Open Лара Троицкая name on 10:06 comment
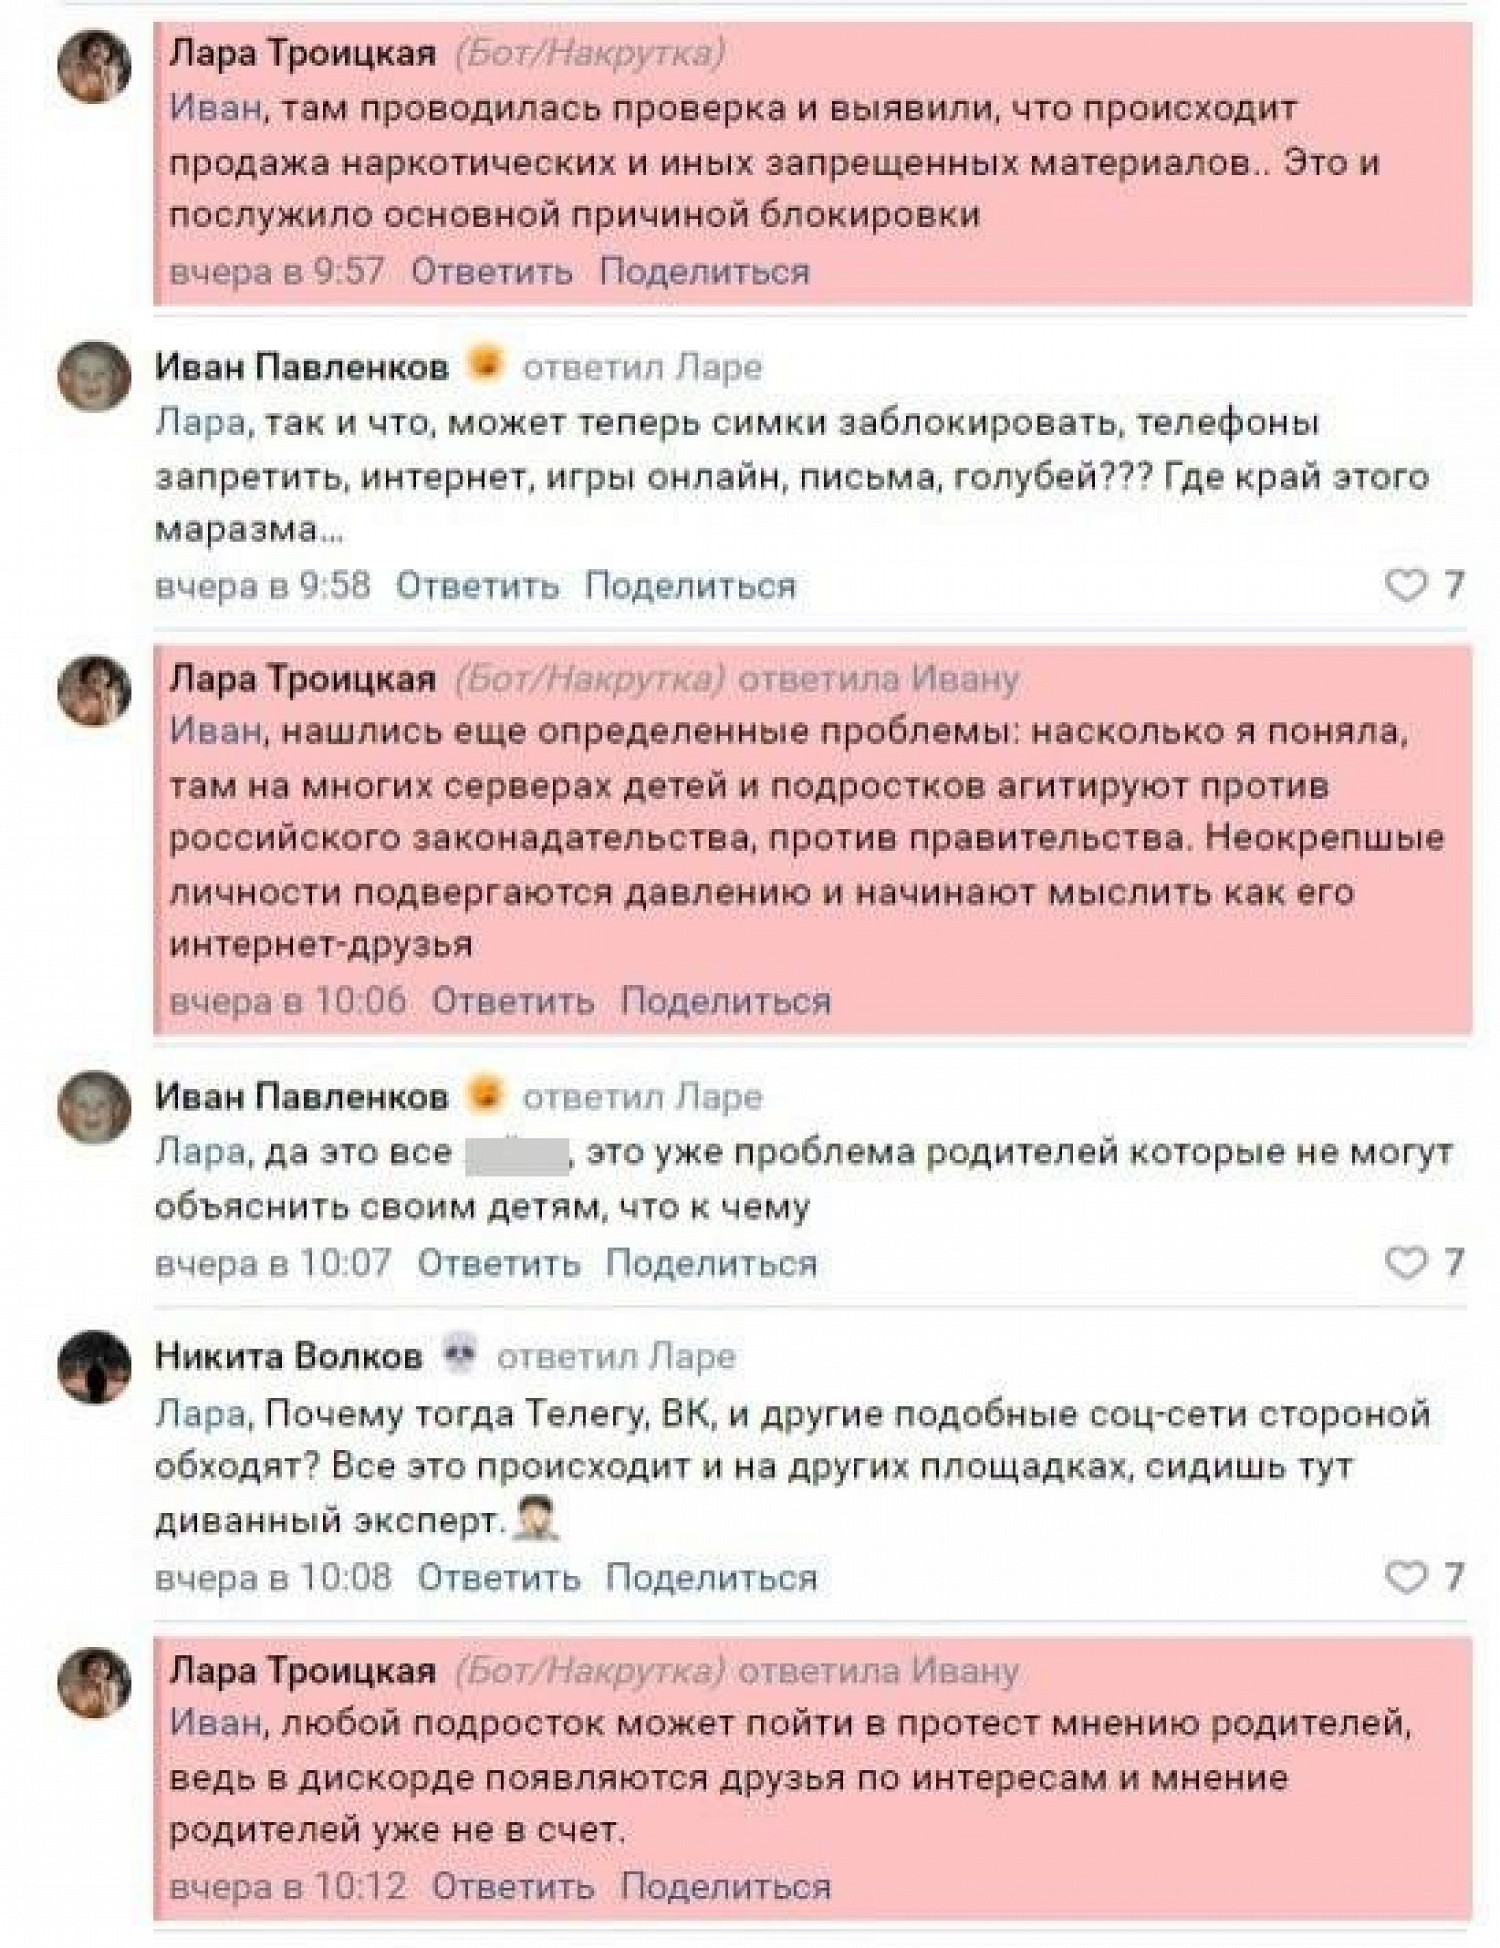The width and height of the screenshot is (1500, 1948). click(x=303, y=679)
